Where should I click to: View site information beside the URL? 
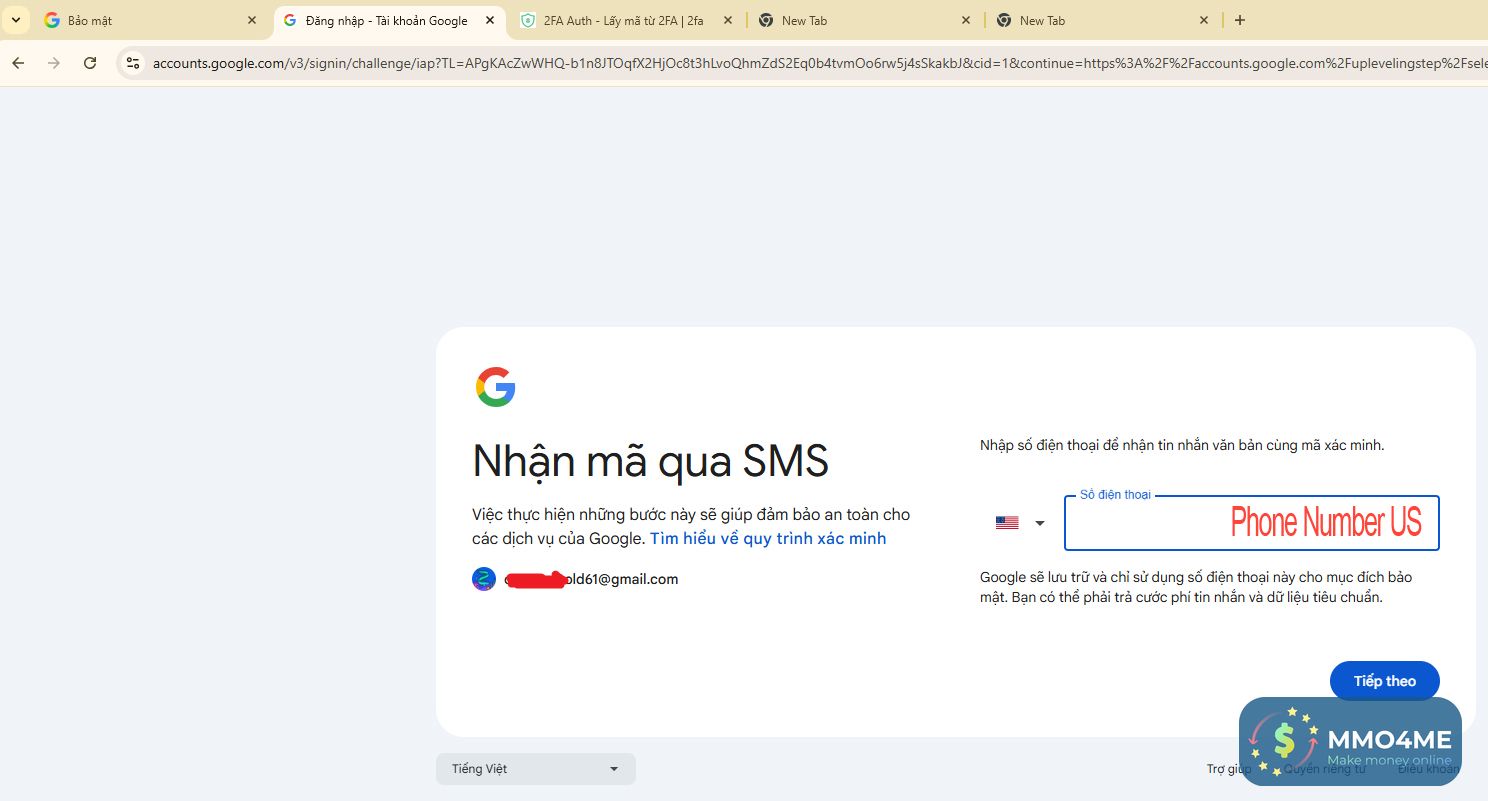coord(132,63)
